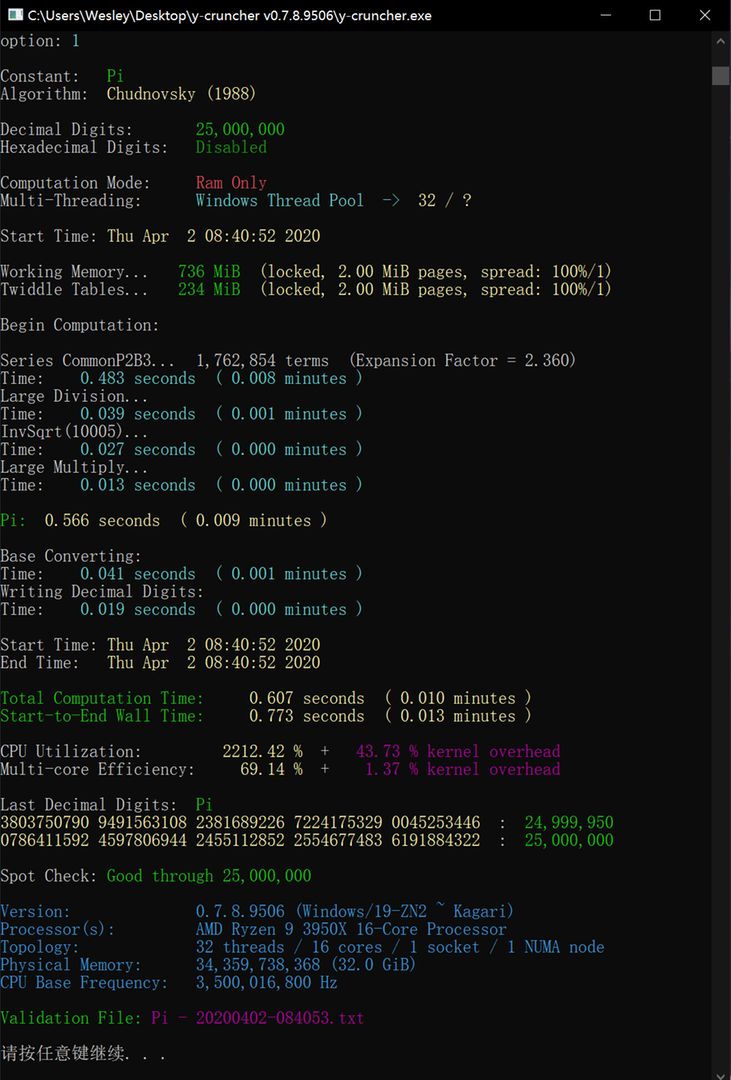This screenshot has width=731, height=1080.
Task: Click 'Expansion Factor = 2.360' text
Action: (462, 360)
